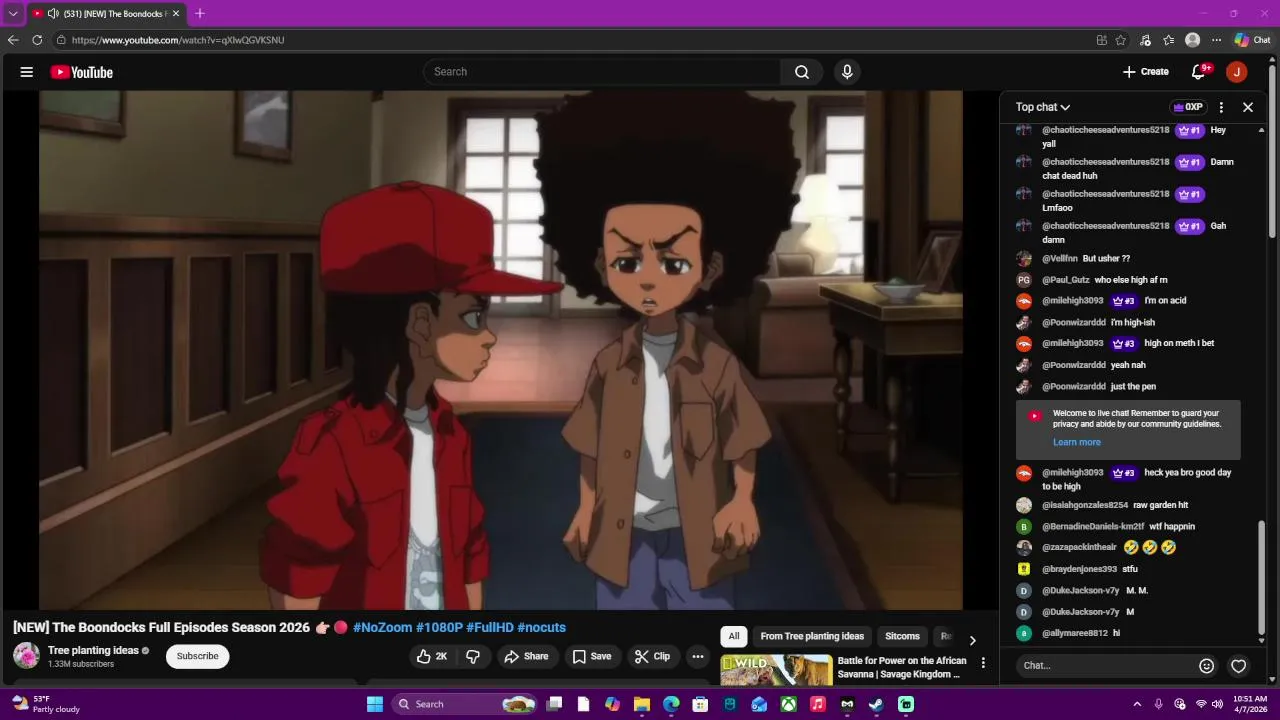Reload the page in the browser
This screenshot has height=720, width=1280.
tap(37, 40)
